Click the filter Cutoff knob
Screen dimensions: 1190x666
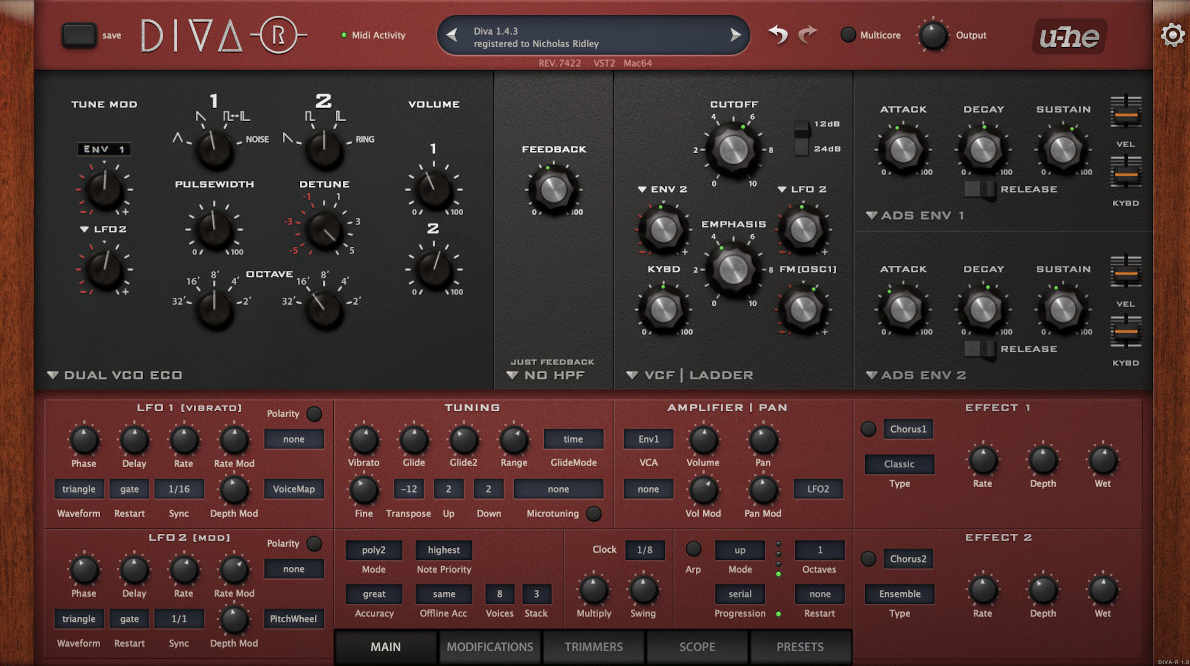[x=732, y=149]
